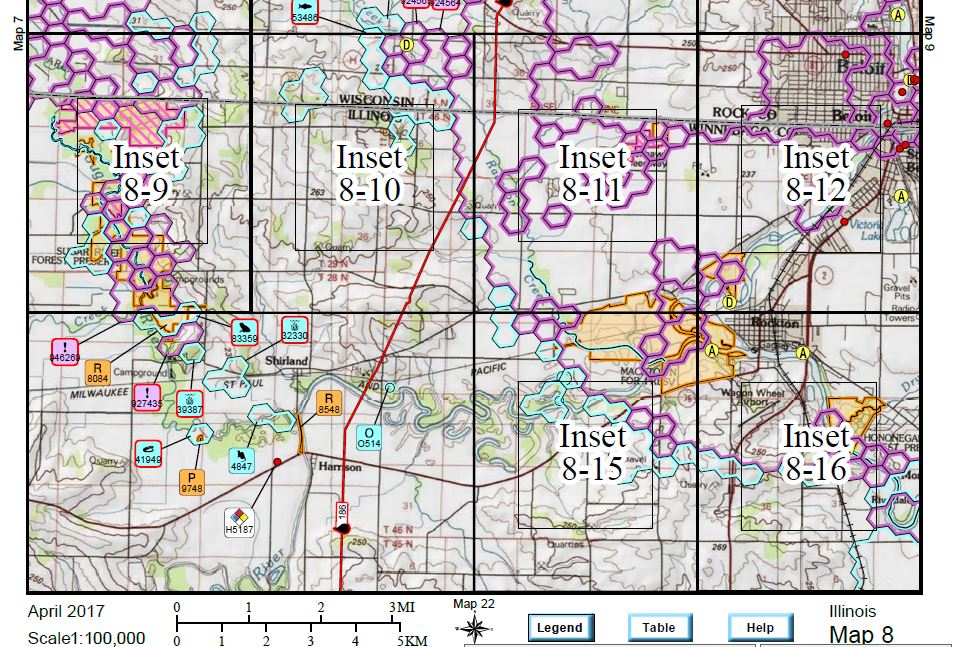The image size is (954, 647).
Task: Open Inset 8-15 detail map
Action: (585, 455)
